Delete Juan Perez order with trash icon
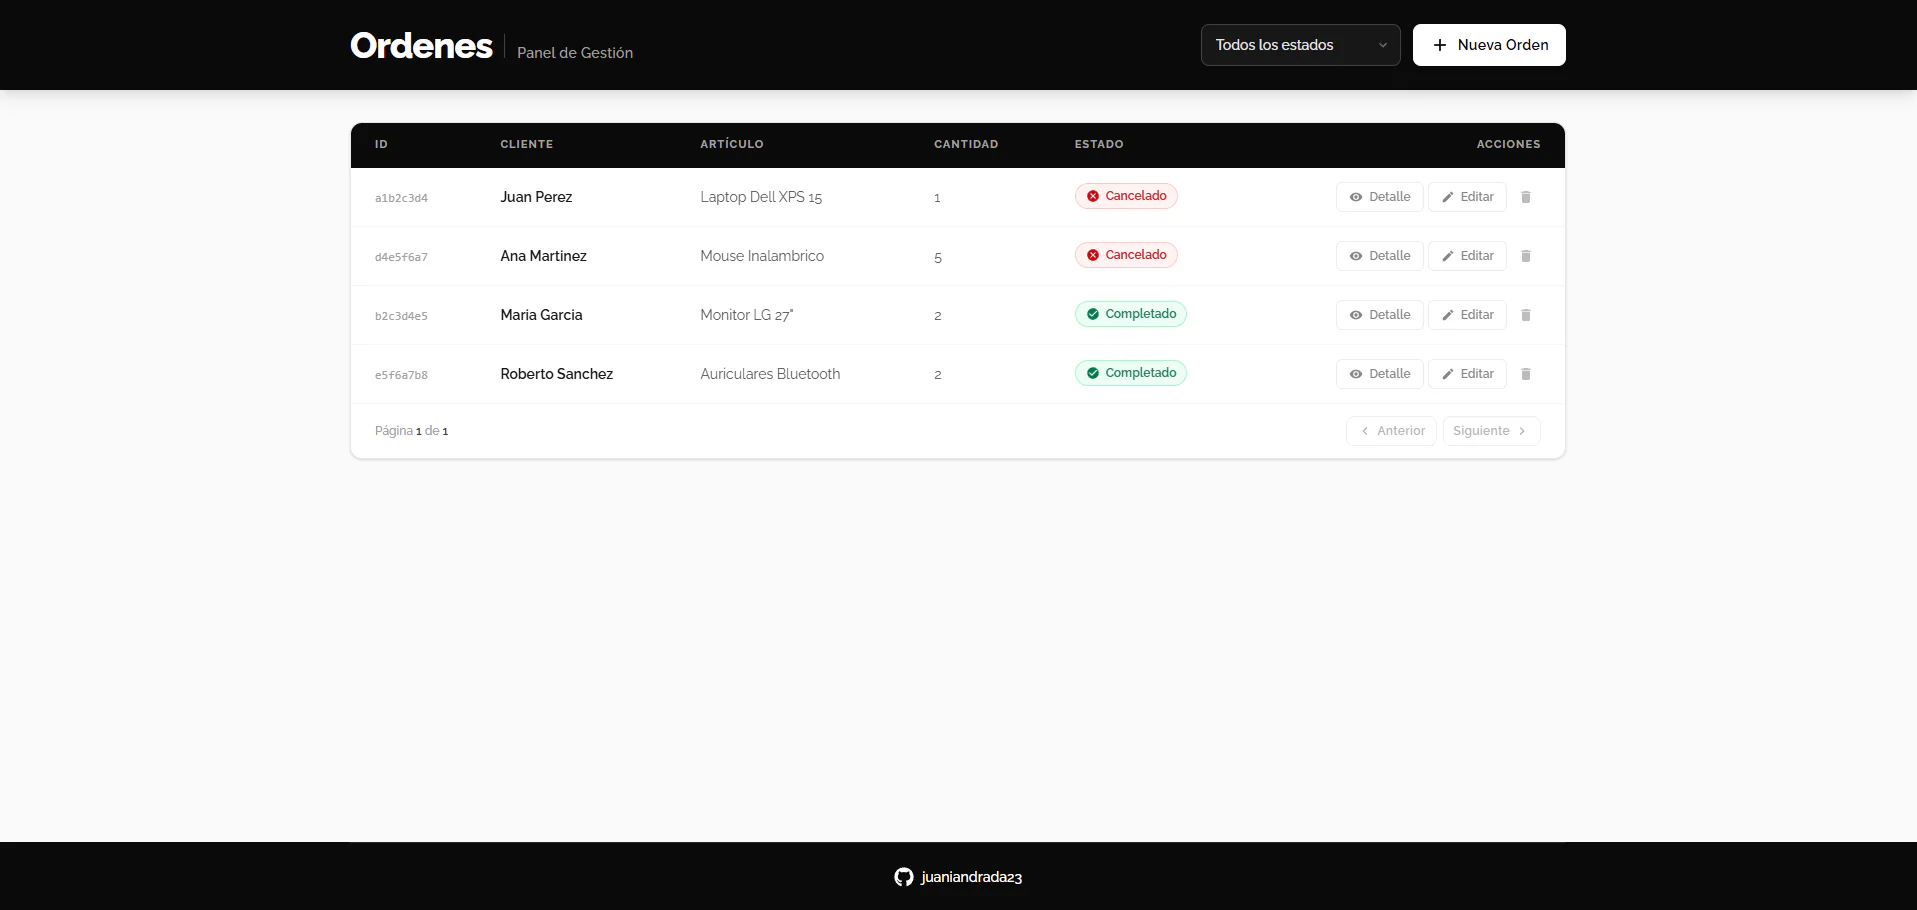Image resolution: width=1917 pixels, height=910 pixels. [x=1525, y=197]
